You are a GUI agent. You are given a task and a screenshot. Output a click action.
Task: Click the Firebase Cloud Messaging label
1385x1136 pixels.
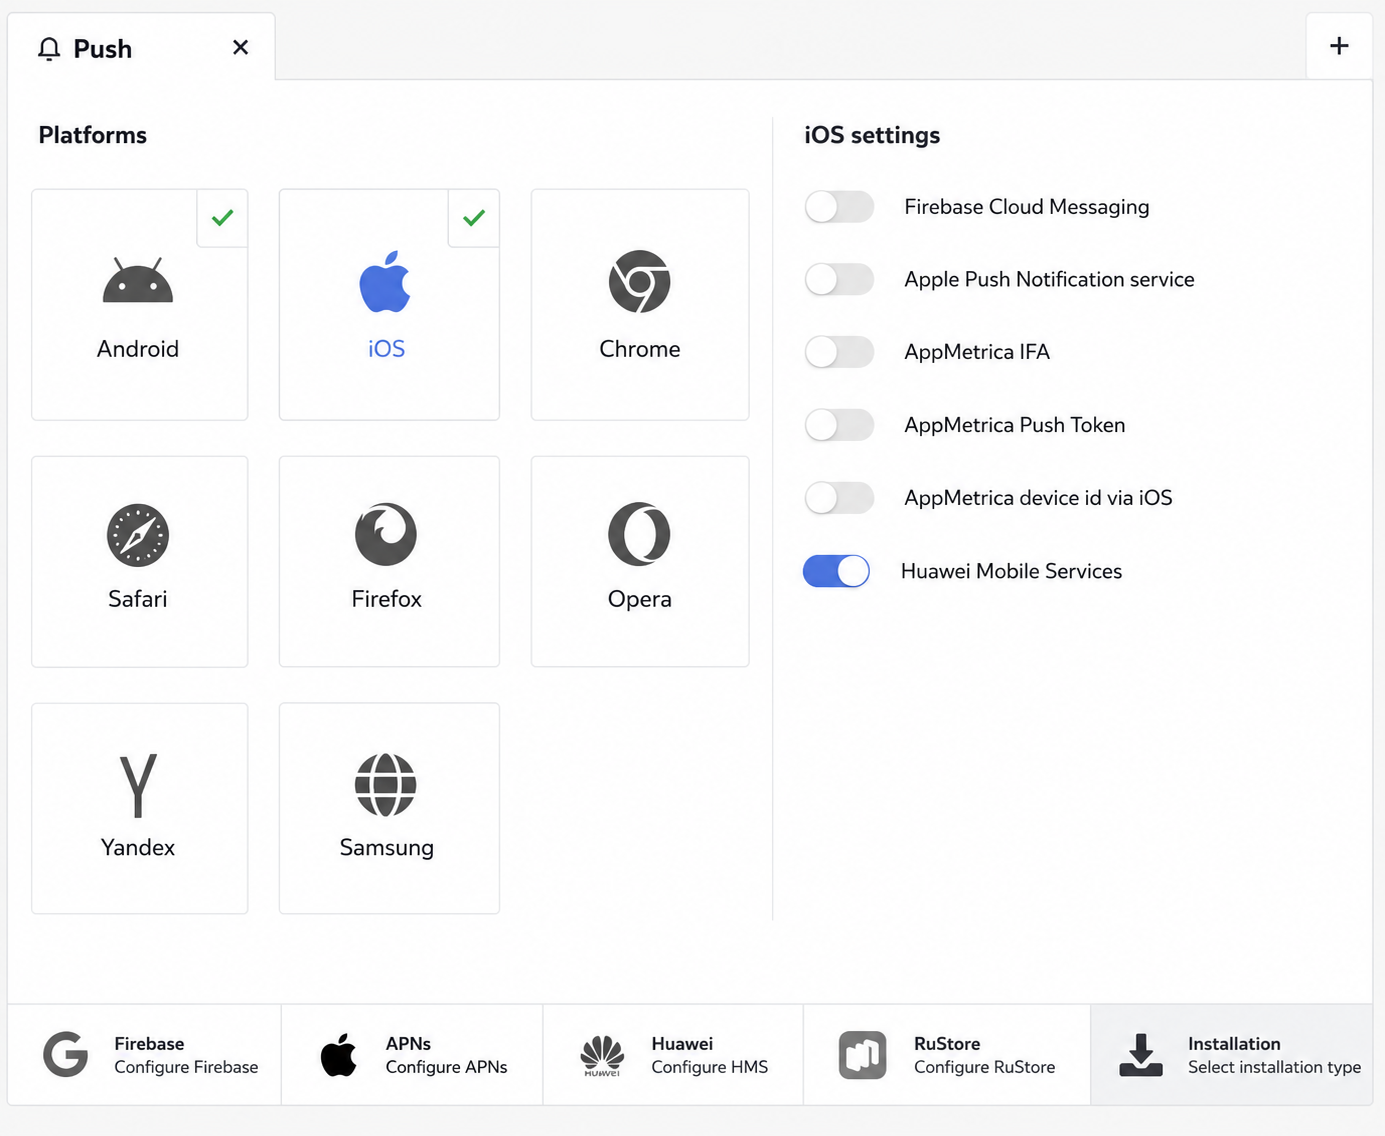pos(1027,207)
